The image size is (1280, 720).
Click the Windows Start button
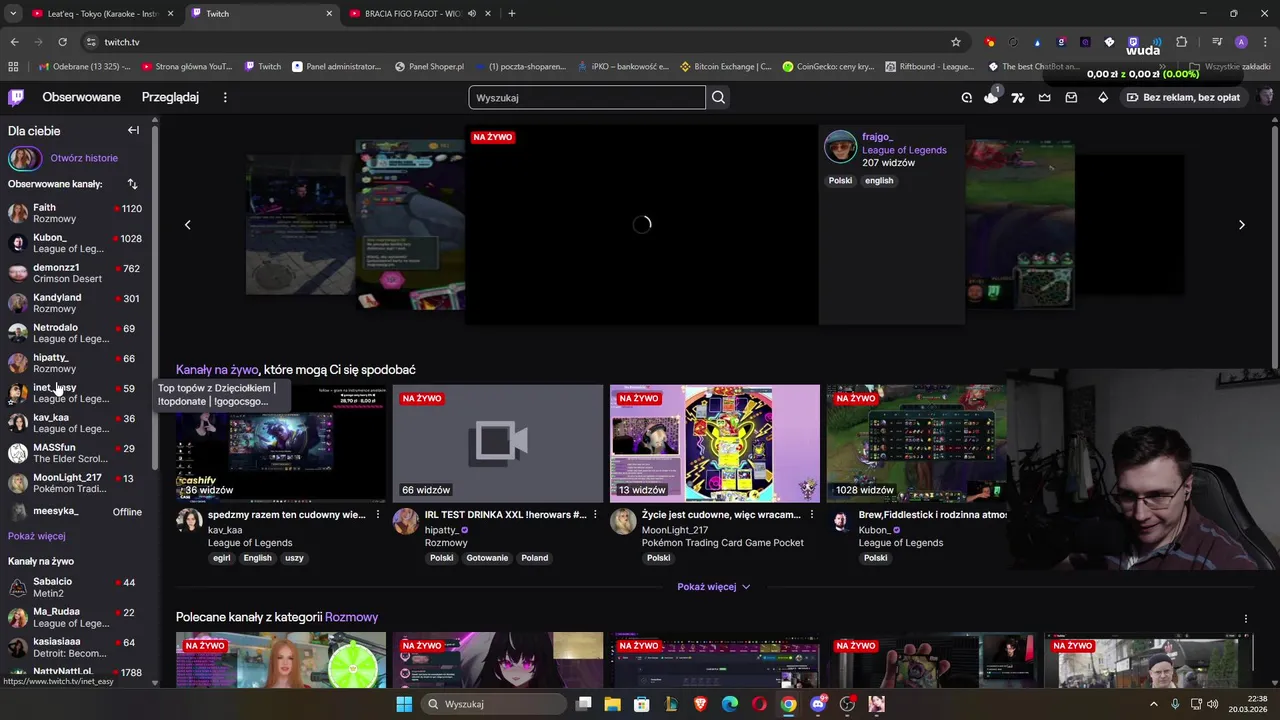(x=404, y=704)
